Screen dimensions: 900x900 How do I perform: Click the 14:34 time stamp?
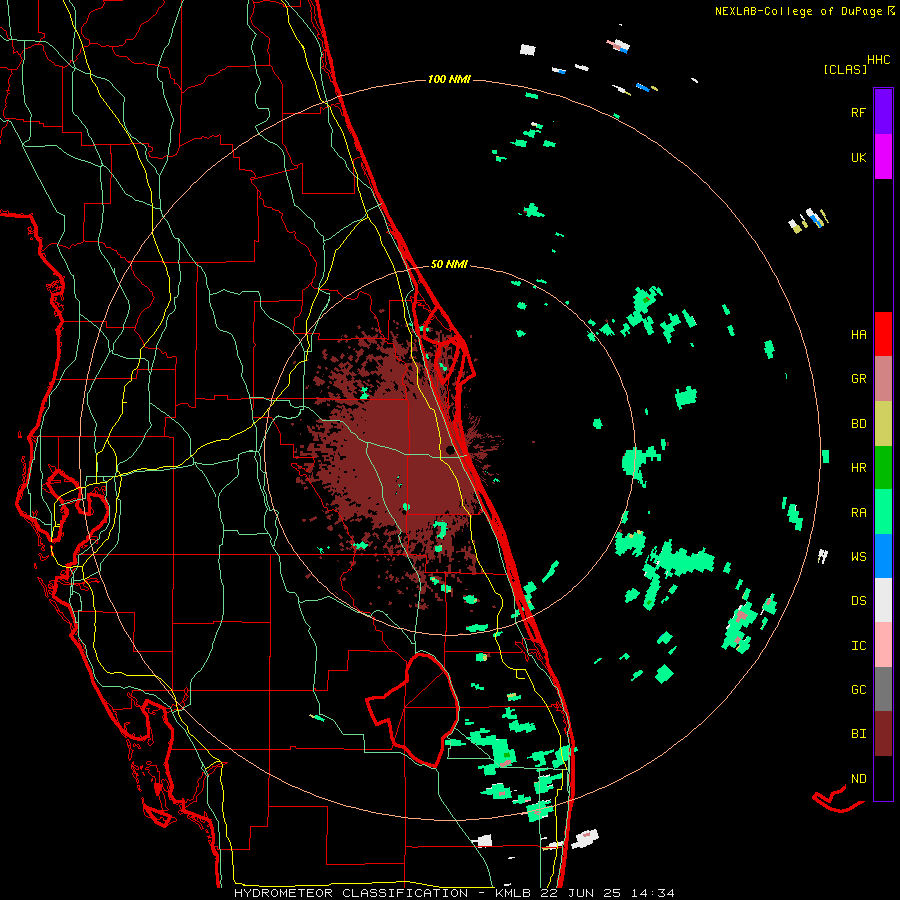click(652, 893)
